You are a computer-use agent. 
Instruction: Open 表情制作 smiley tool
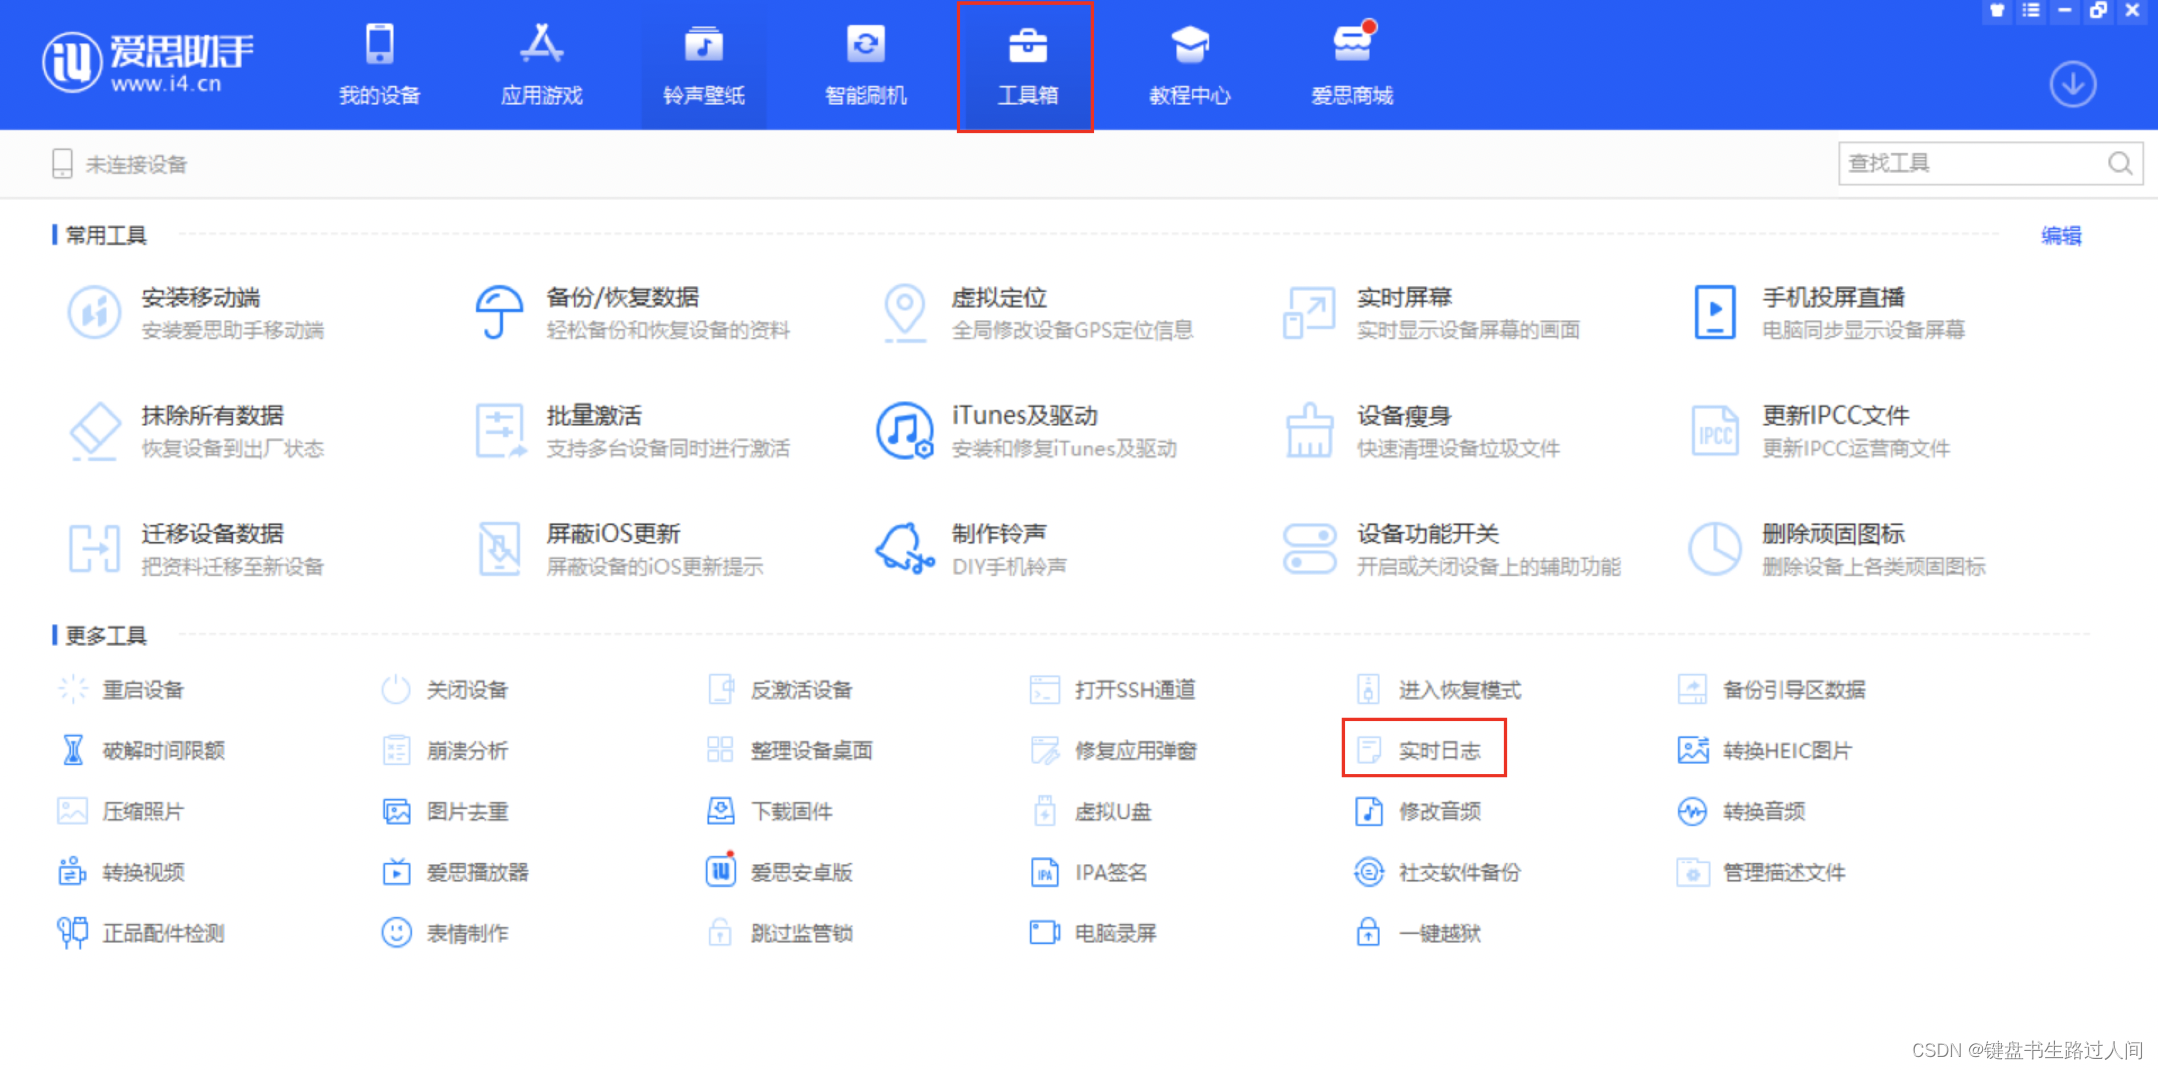pyautogui.click(x=445, y=933)
